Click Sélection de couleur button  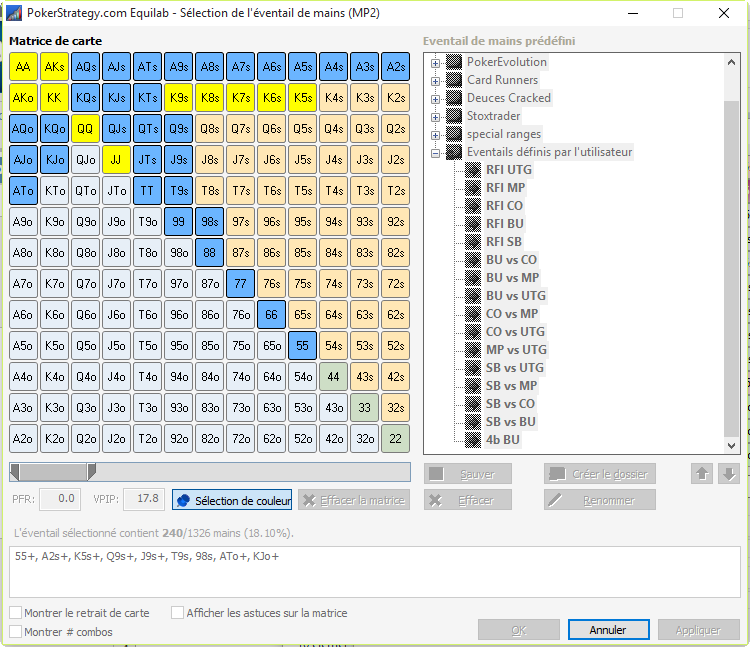pyautogui.click(x=232, y=500)
